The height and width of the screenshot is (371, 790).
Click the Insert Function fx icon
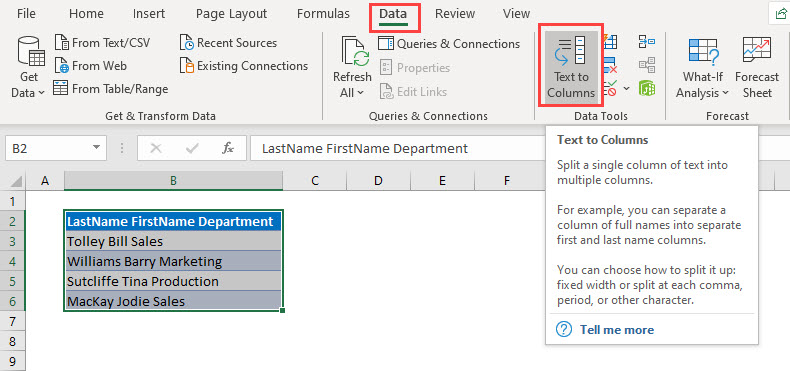click(x=228, y=148)
